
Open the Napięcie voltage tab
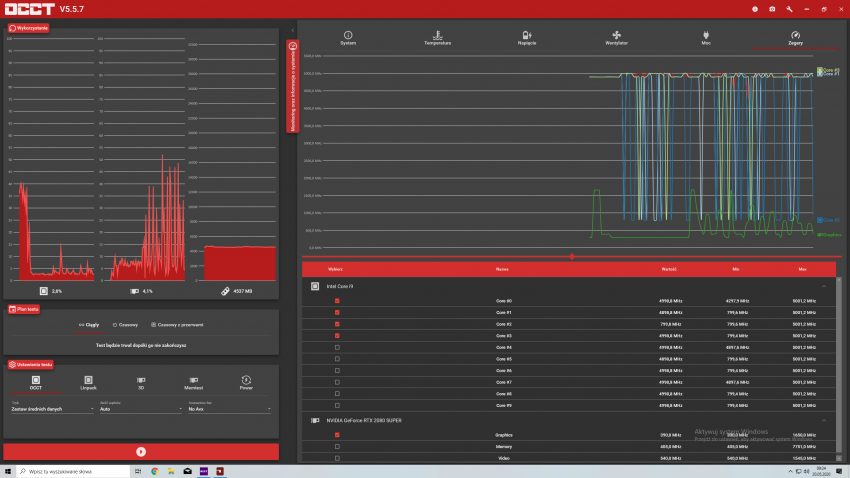coord(527,38)
